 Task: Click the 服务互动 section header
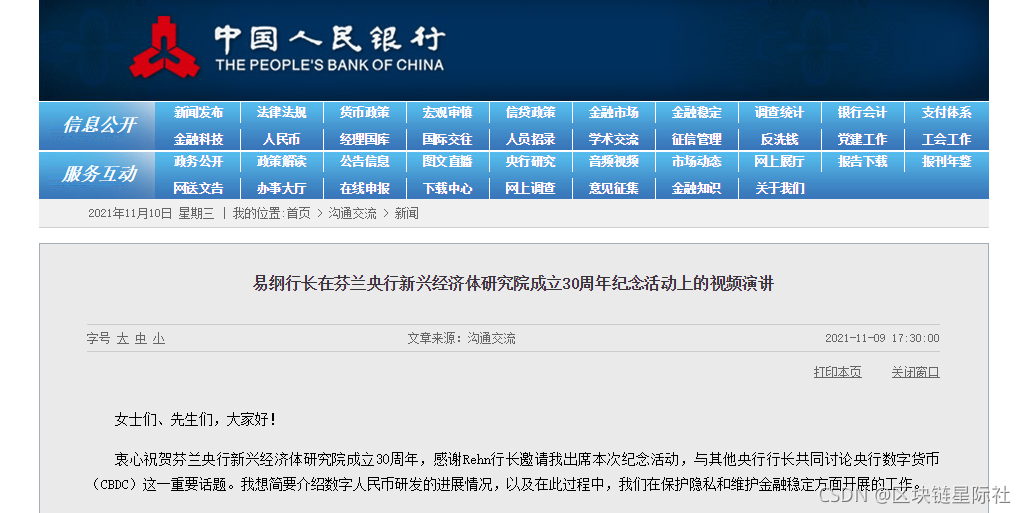click(x=99, y=174)
